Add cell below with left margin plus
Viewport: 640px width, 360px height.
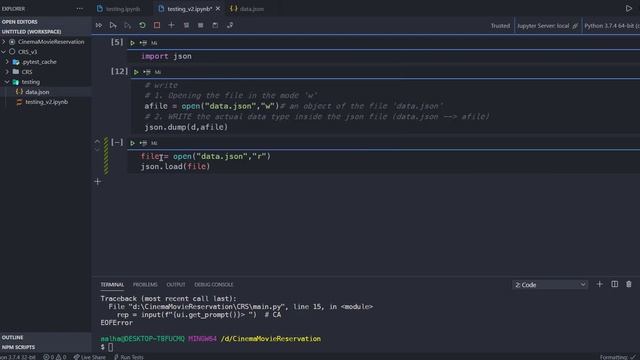click(x=97, y=182)
